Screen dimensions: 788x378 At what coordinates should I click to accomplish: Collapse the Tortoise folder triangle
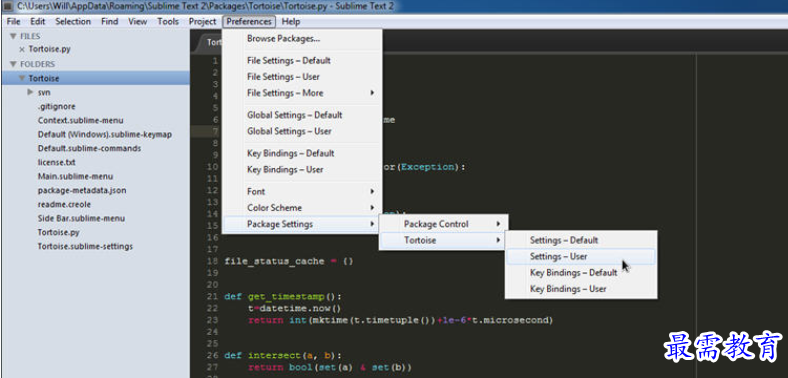click(x=22, y=78)
